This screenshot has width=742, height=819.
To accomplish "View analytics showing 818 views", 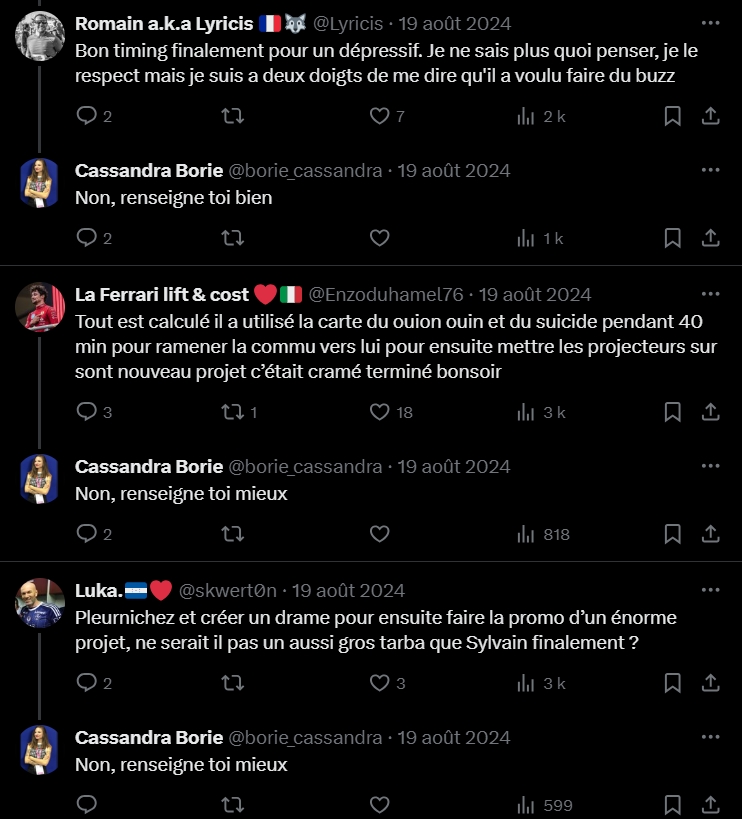I will [543, 534].
